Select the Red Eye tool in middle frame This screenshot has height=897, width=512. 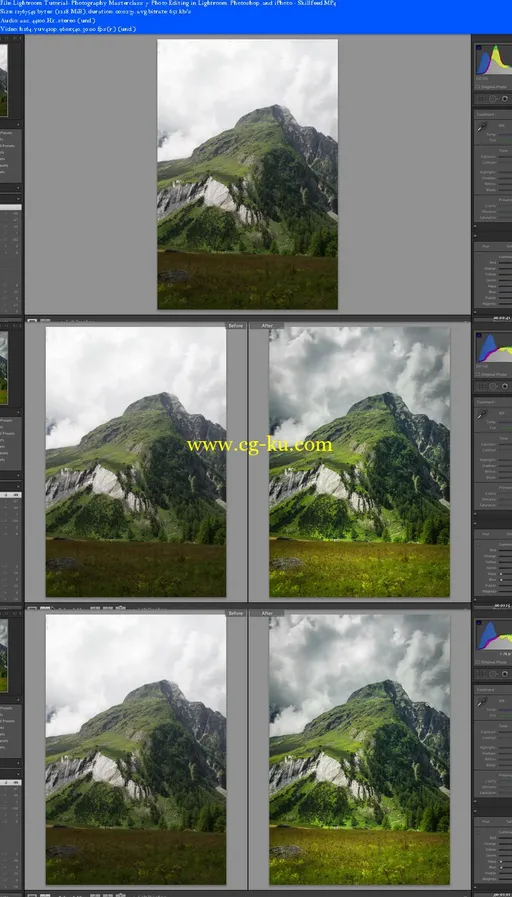(505, 386)
